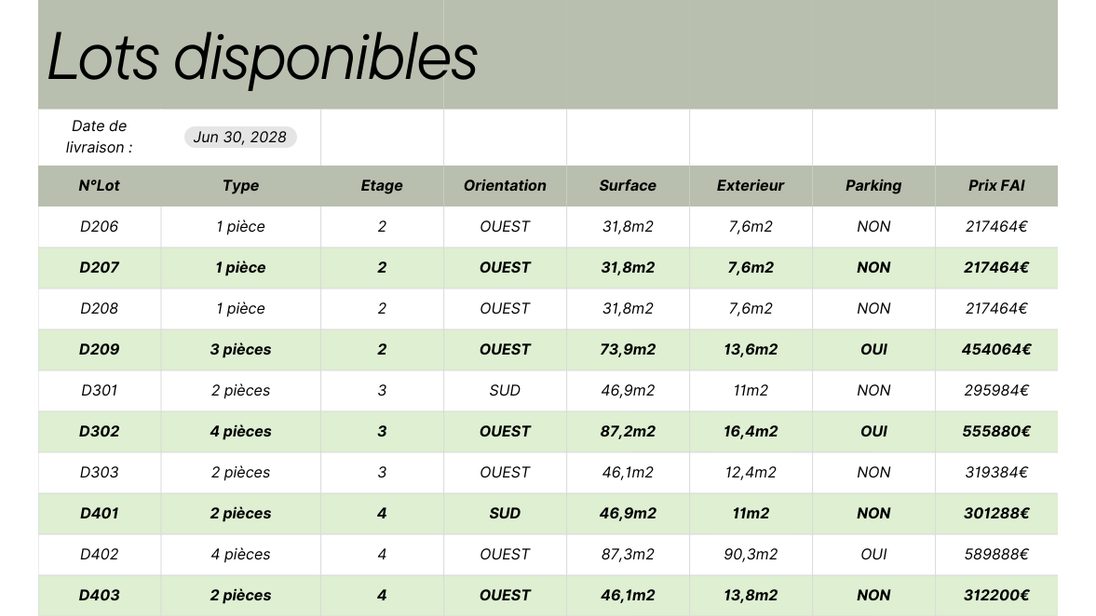1096x616 pixels.
Task: Select the Orientation column header
Action: pyautogui.click(x=505, y=186)
